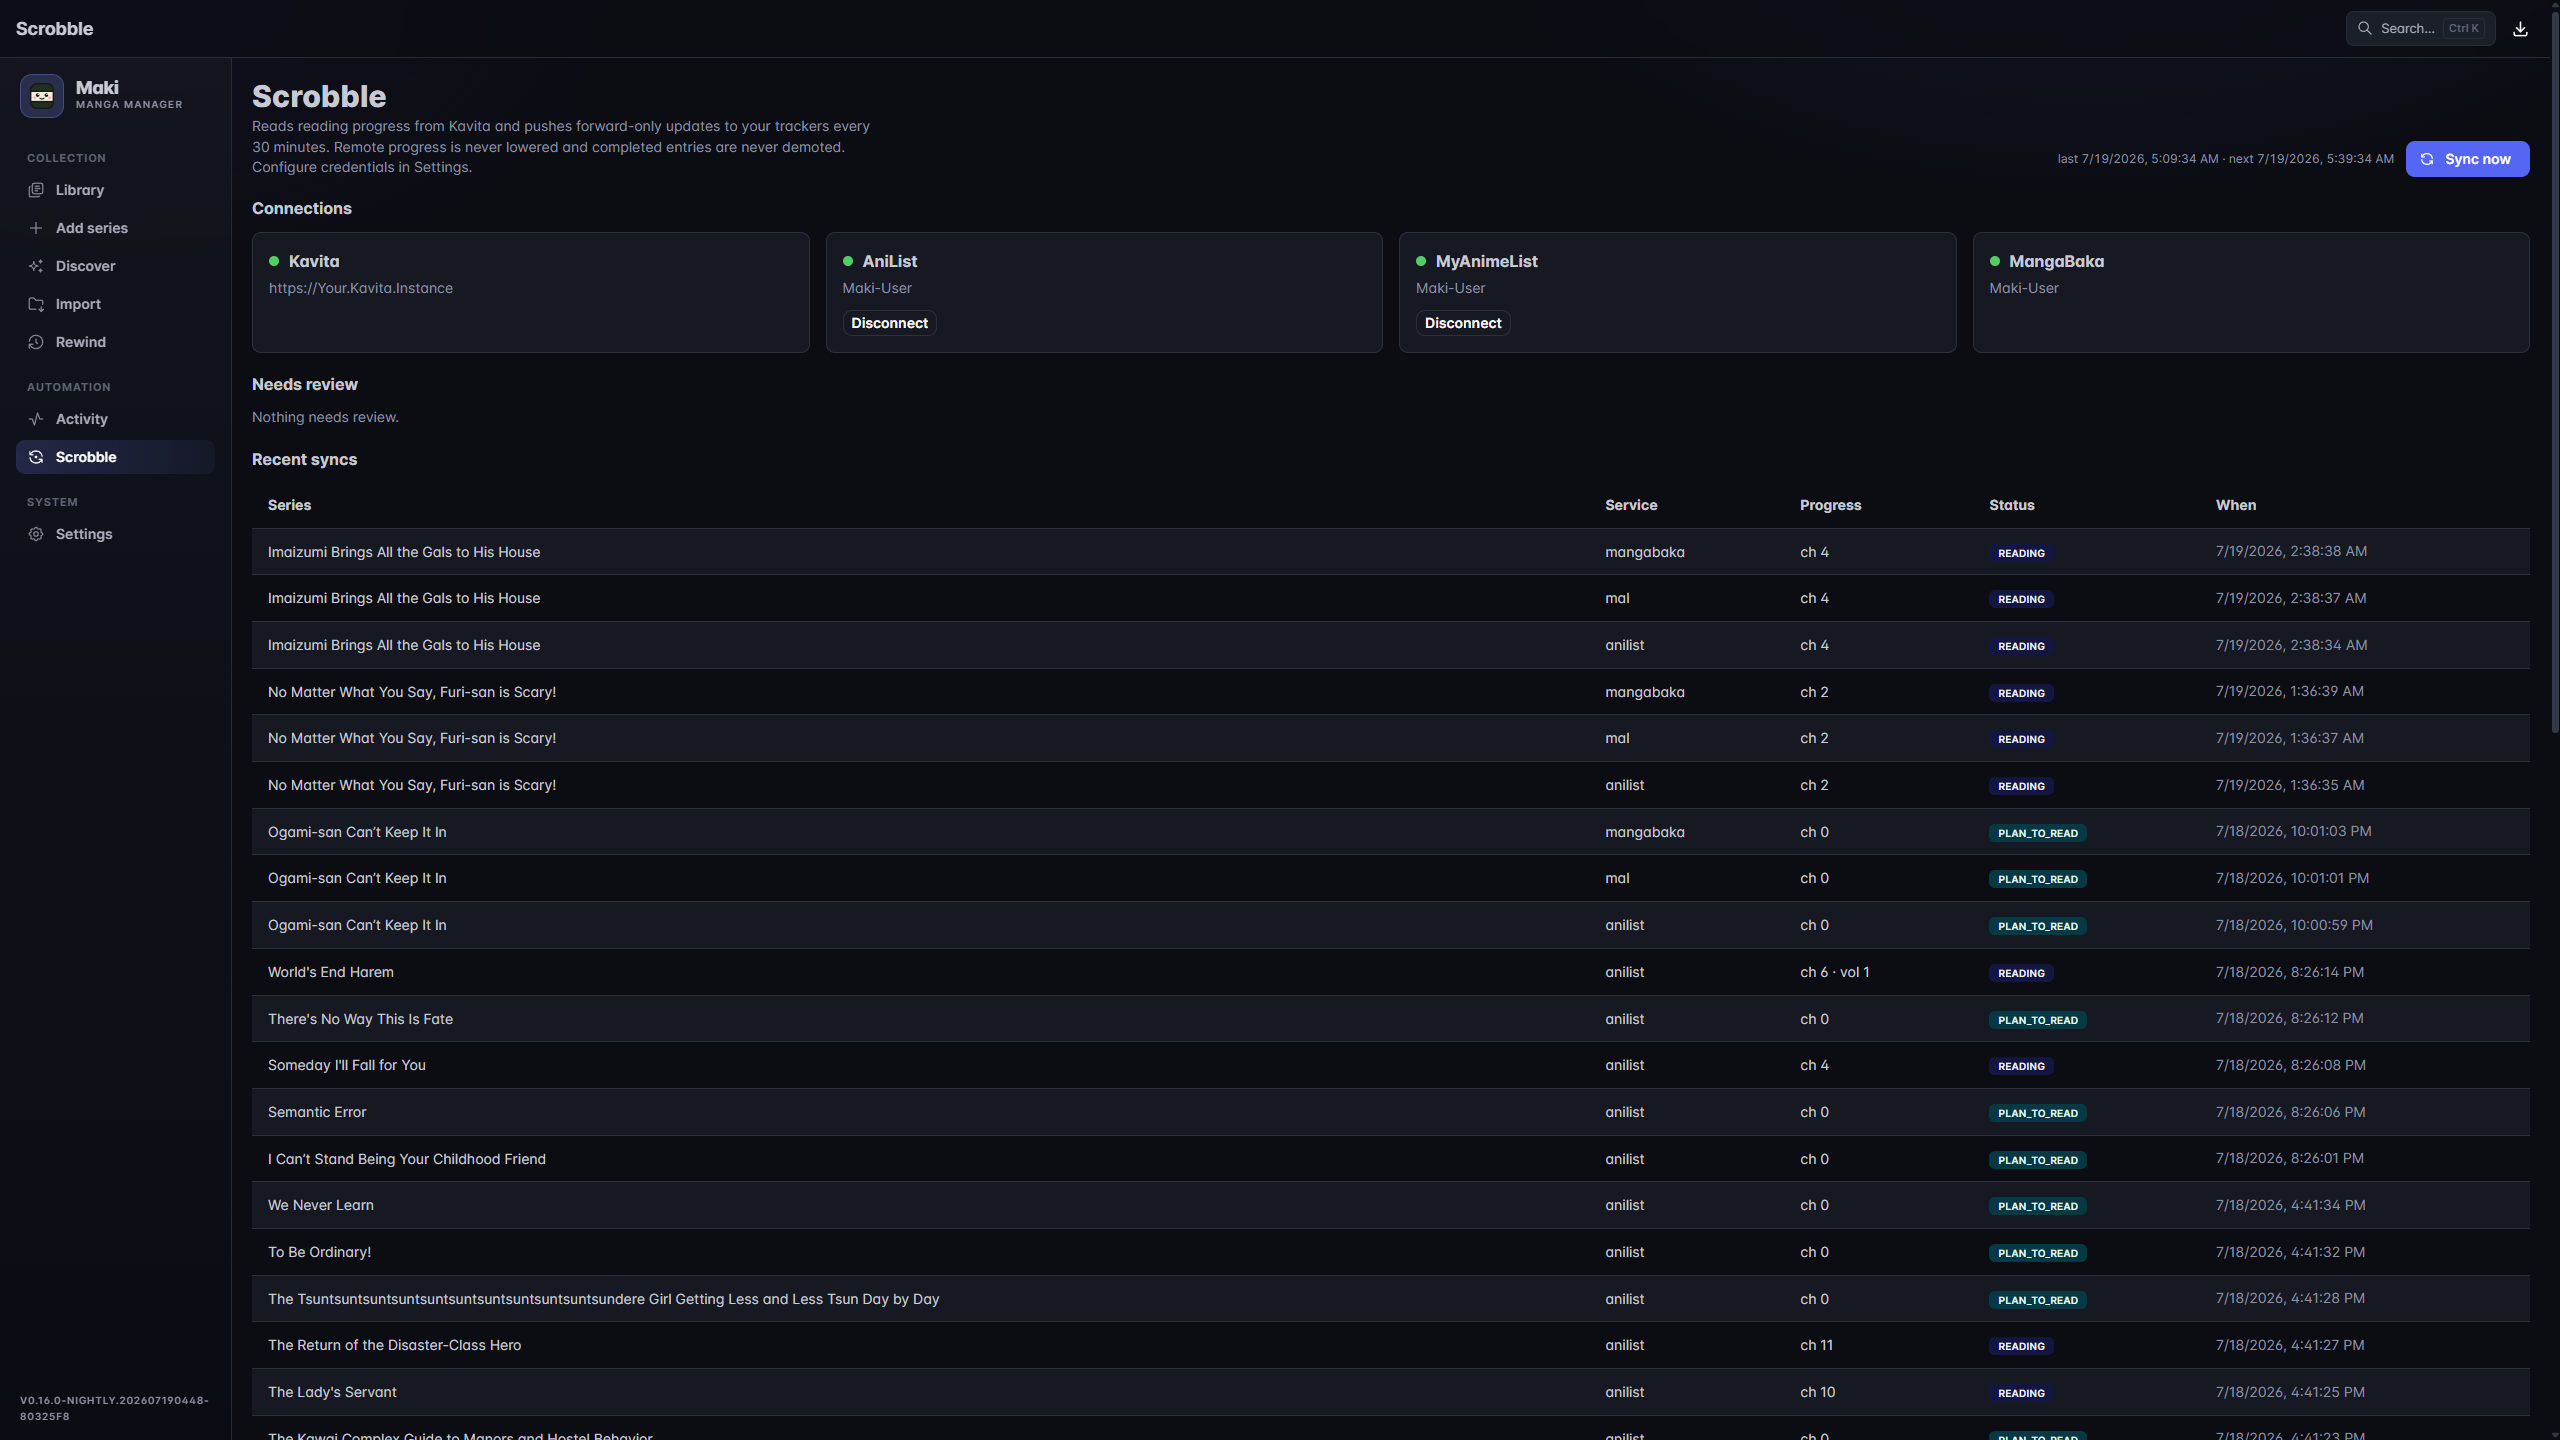Disconnect the AniList connection

pyautogui.click(x=889, y=323)
